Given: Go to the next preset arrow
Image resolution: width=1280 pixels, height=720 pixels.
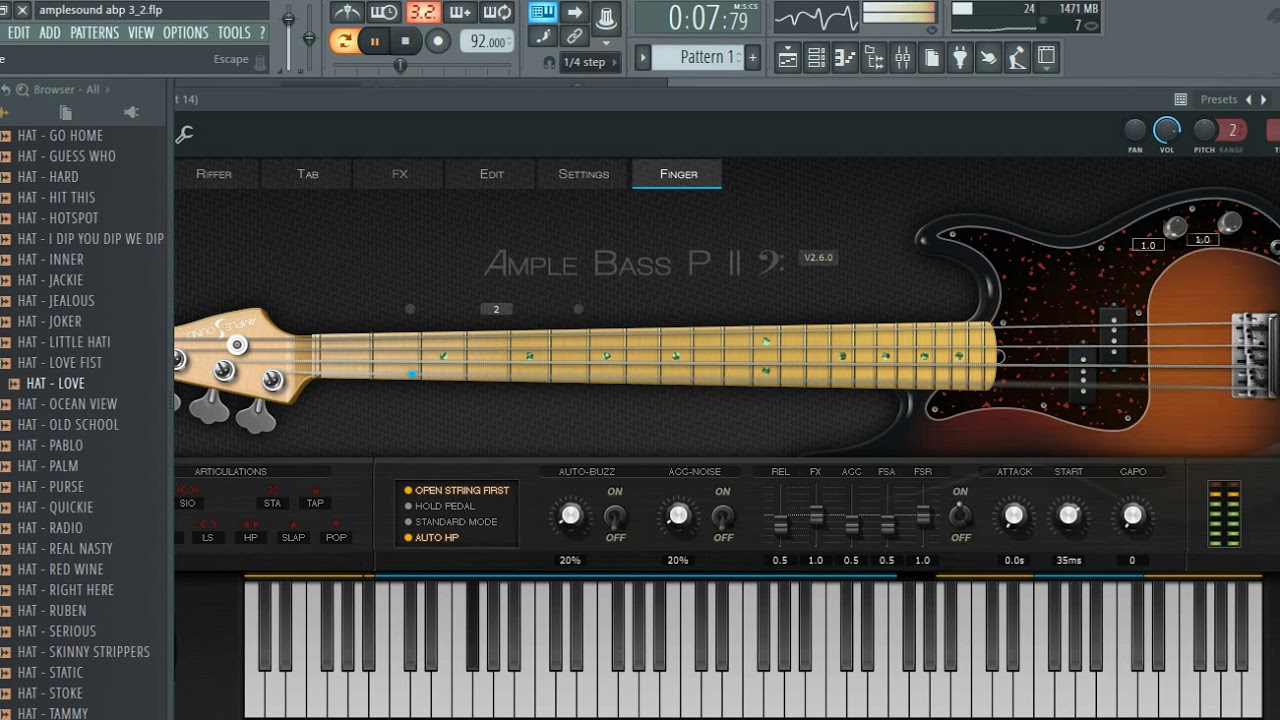Looking at the screenshot, I should 1264,99.
